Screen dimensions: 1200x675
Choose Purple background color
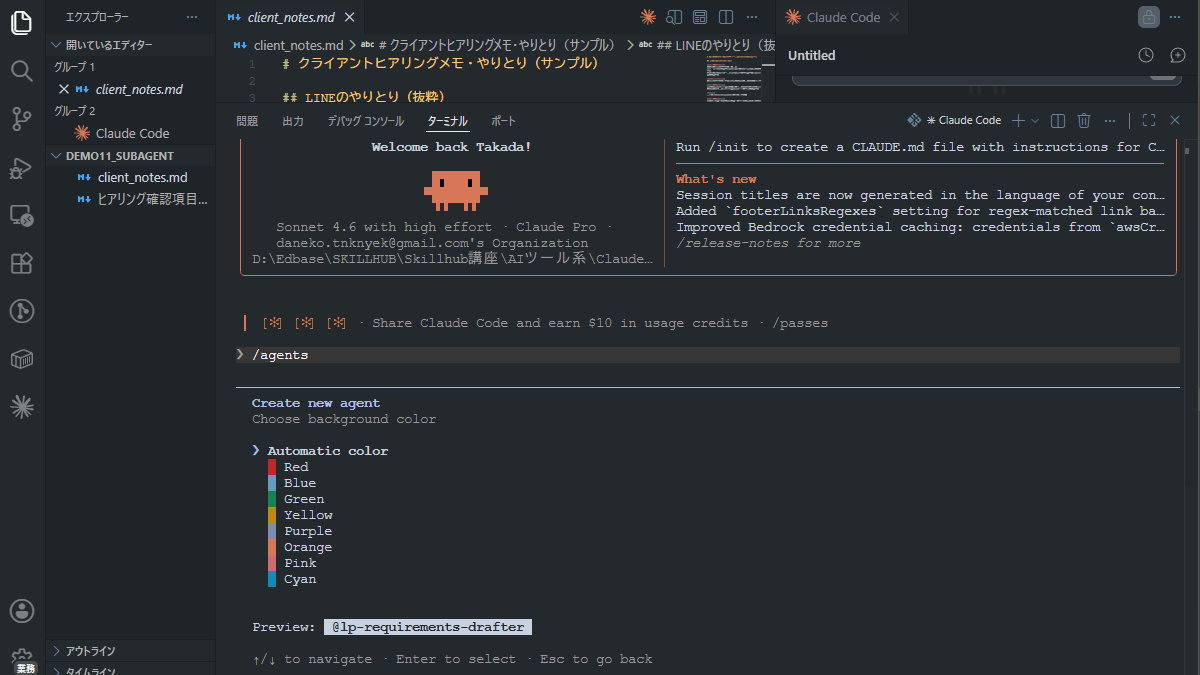pyautogui.click(x=308, y=531)
